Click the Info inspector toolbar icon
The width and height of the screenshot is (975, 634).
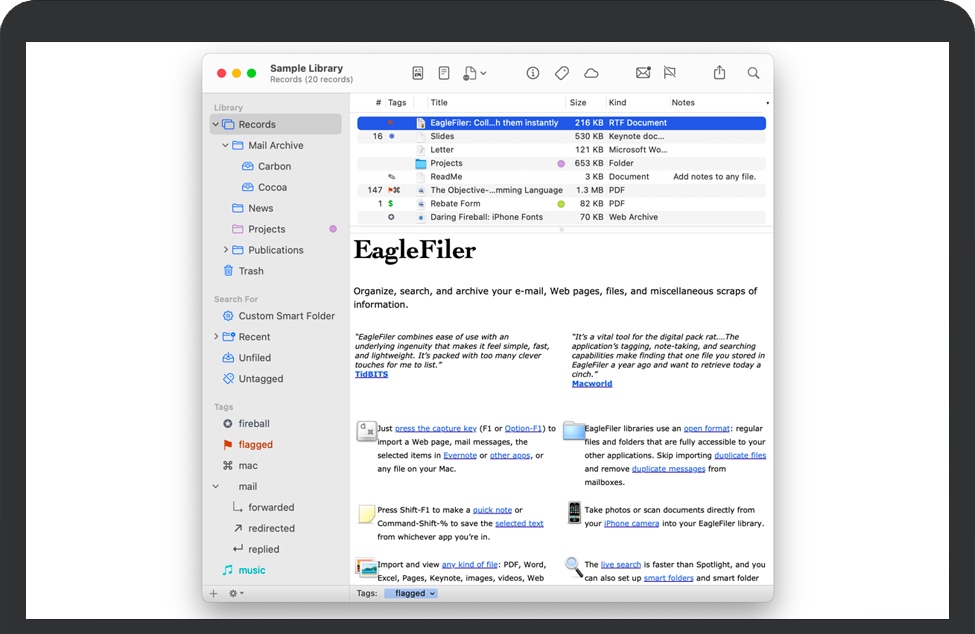533,73
